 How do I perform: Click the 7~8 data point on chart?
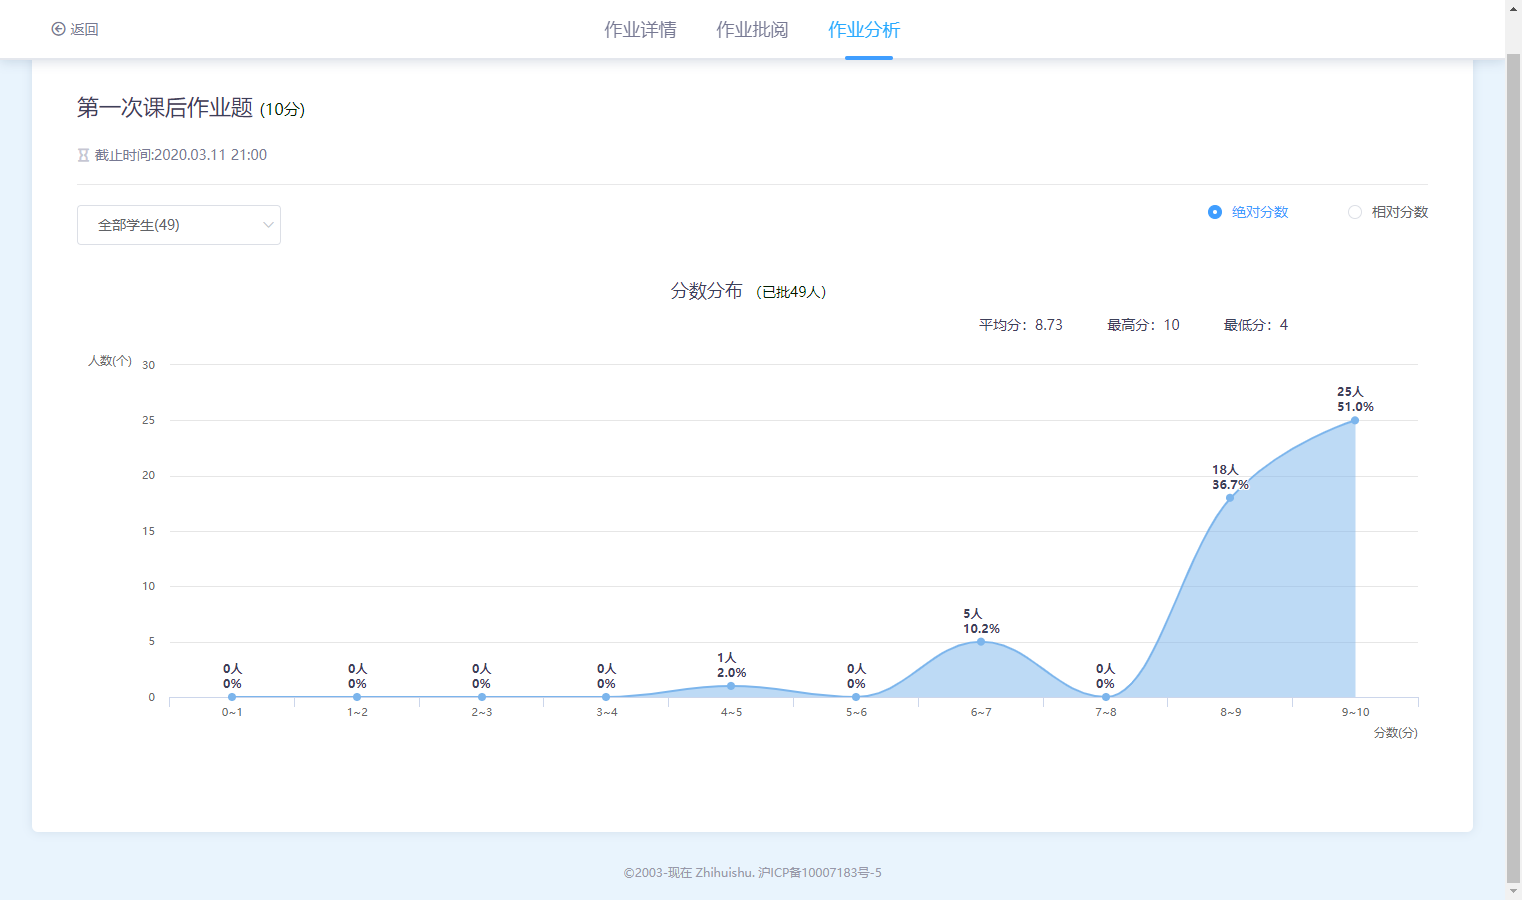point(1105,697)
